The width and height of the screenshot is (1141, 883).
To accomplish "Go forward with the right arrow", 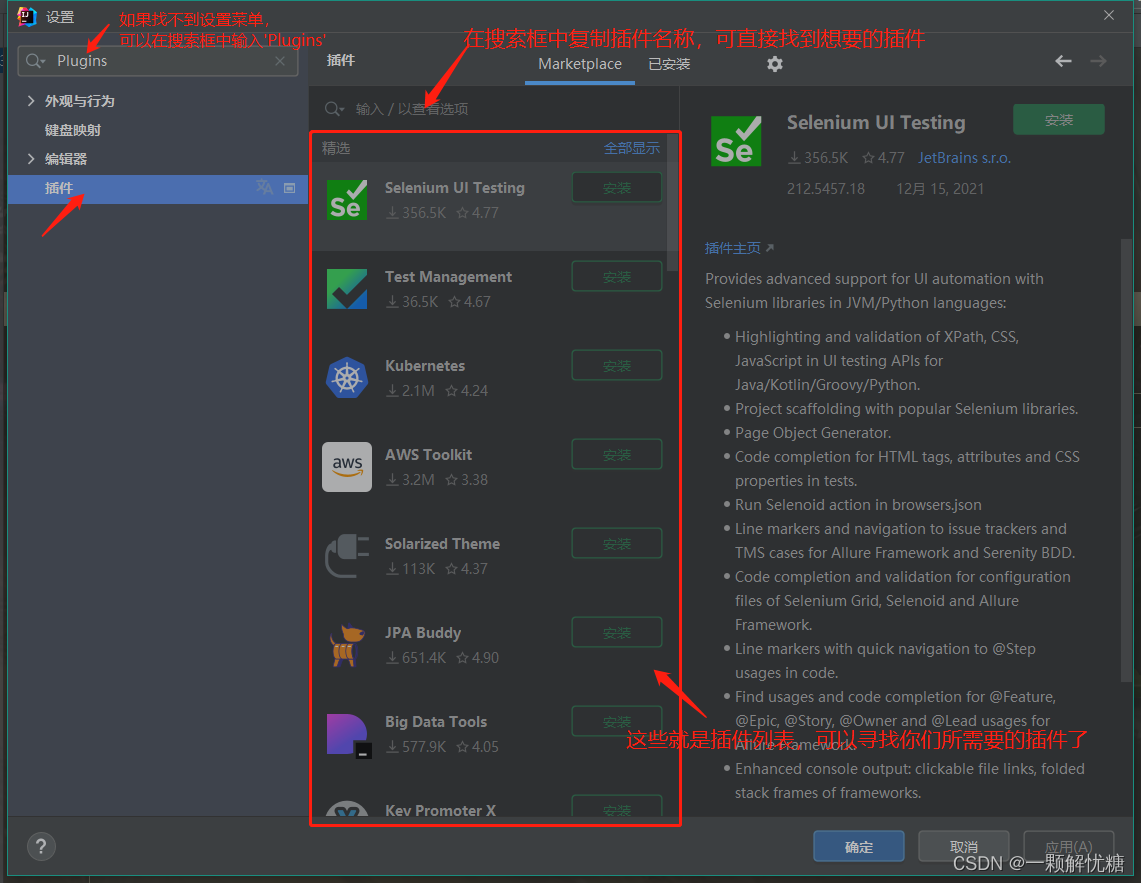I will pos(1098,61).
